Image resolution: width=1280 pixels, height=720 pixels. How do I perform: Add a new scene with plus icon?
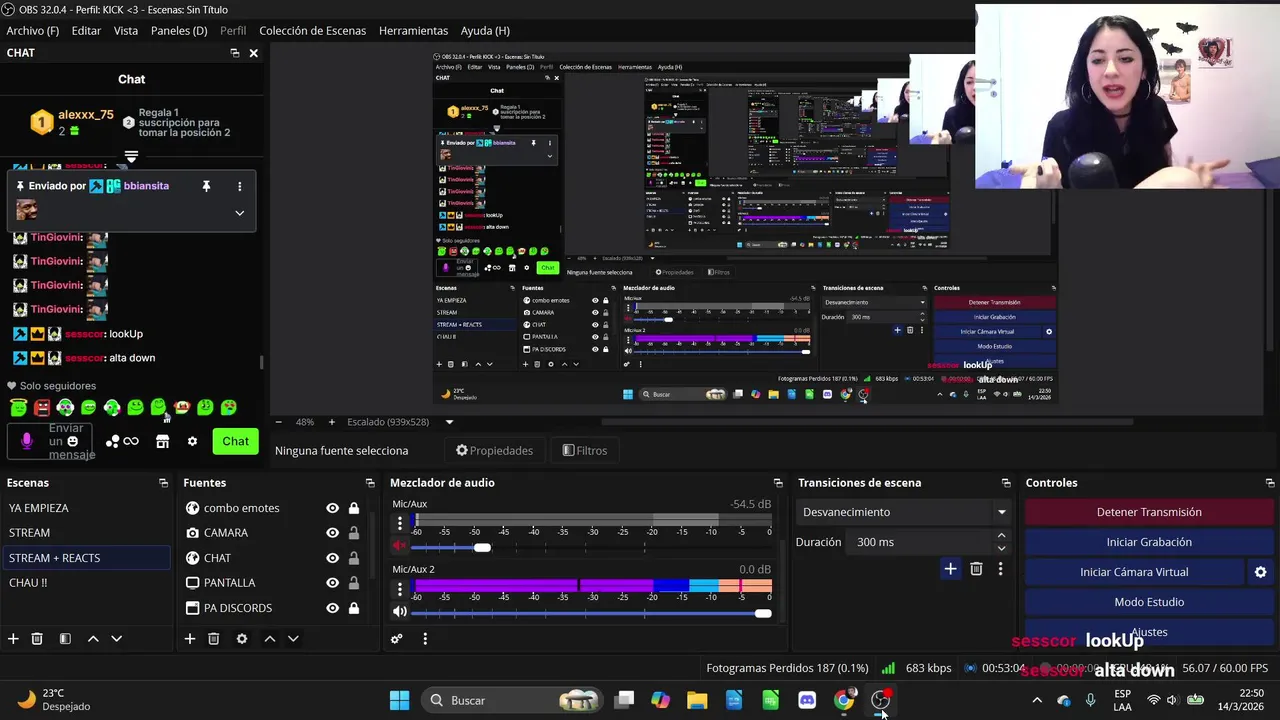(x=13, y=638)
